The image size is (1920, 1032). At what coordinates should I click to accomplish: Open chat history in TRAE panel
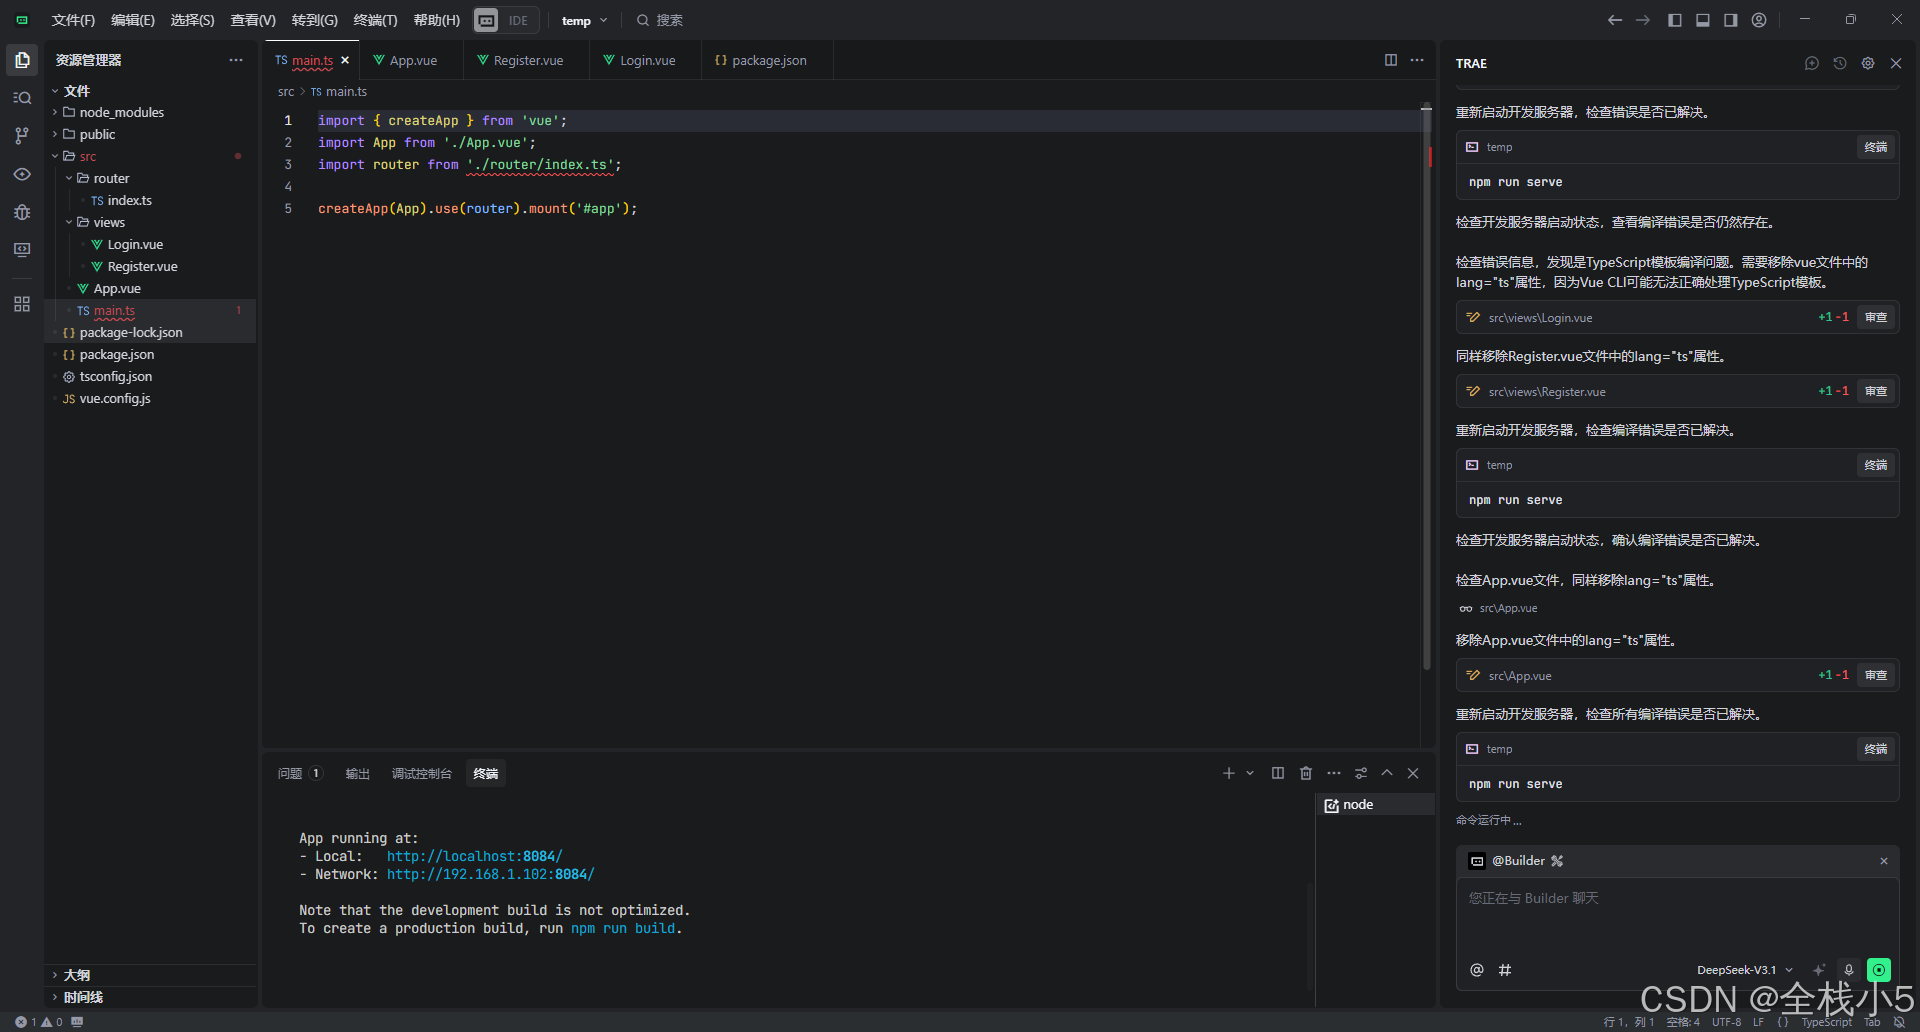coord(1840,63)
